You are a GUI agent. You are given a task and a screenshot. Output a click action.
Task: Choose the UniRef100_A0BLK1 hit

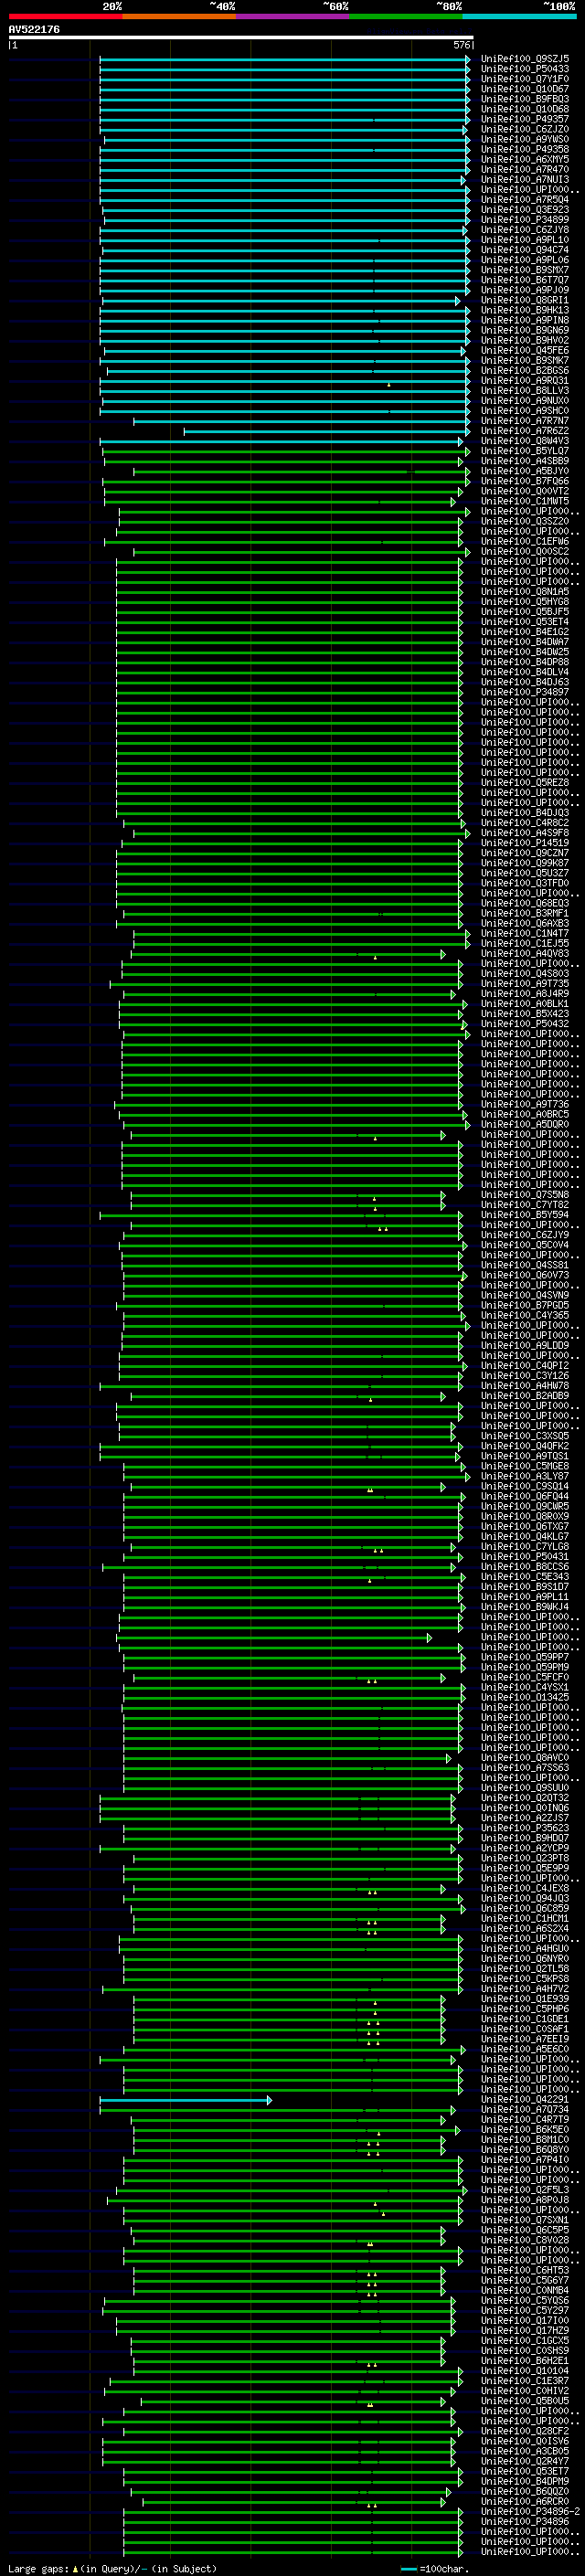point(525,1003)
